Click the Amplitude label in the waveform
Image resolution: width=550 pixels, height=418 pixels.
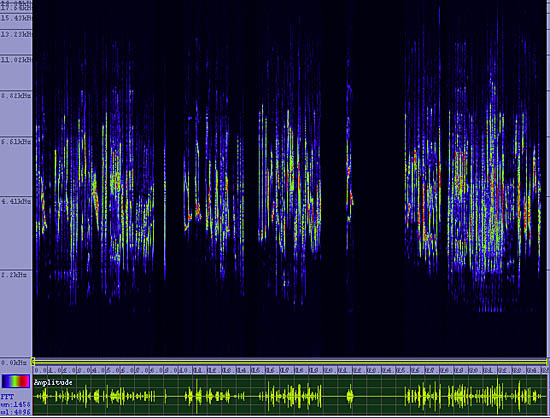coord(53,382)
